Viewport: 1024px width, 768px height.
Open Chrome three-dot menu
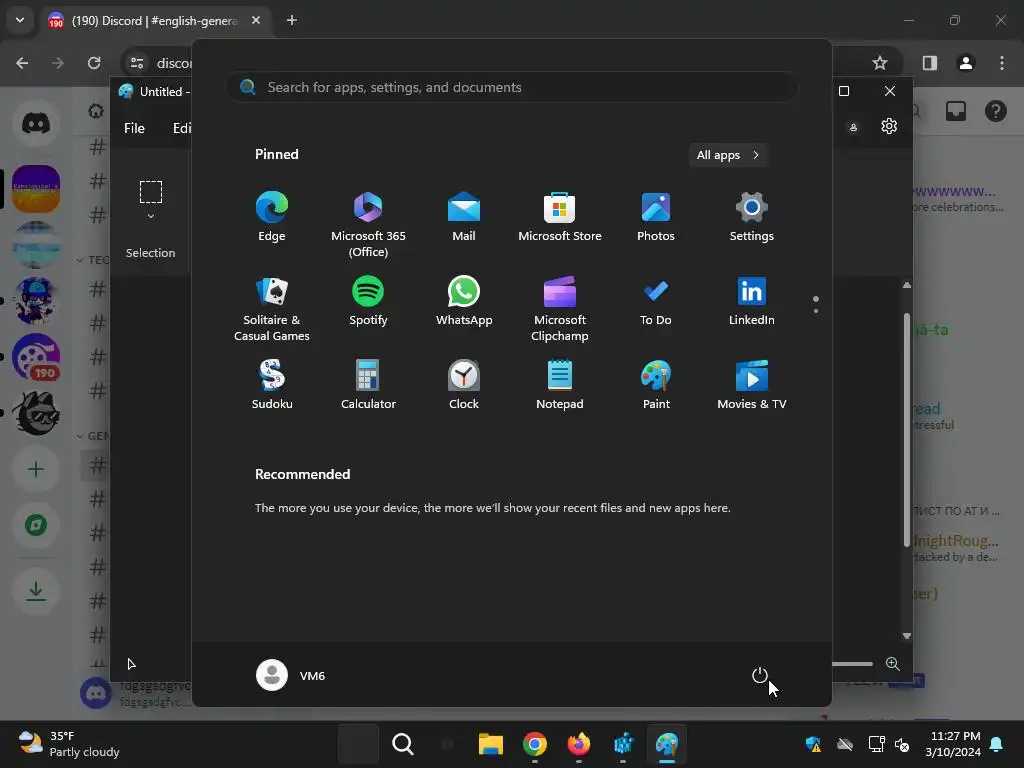coord(1002,63)
